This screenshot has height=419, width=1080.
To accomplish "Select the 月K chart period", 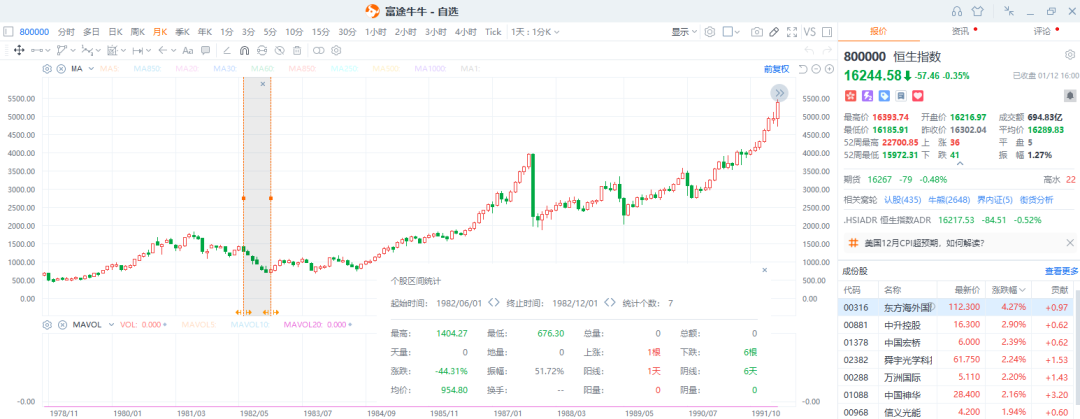I will [x=160, y=32].
